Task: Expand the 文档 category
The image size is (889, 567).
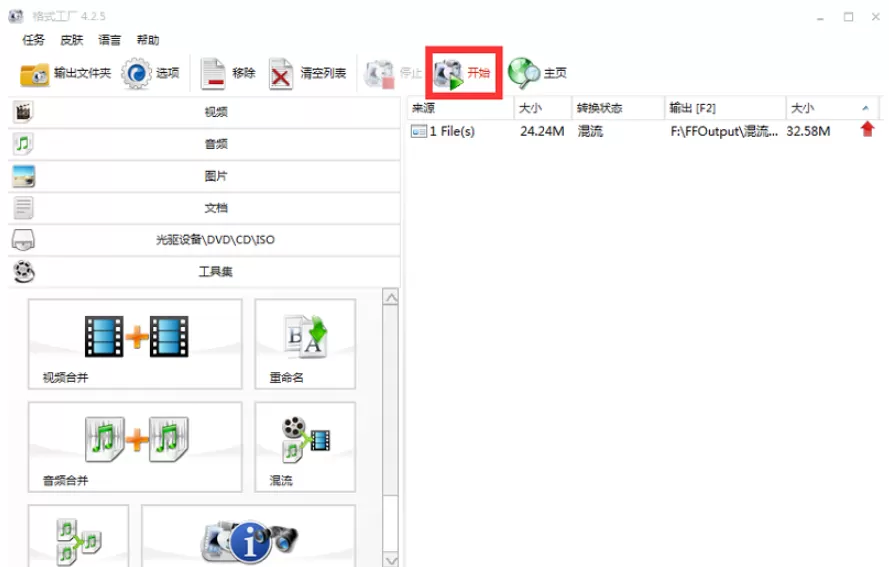Action: tap(204, 208)
